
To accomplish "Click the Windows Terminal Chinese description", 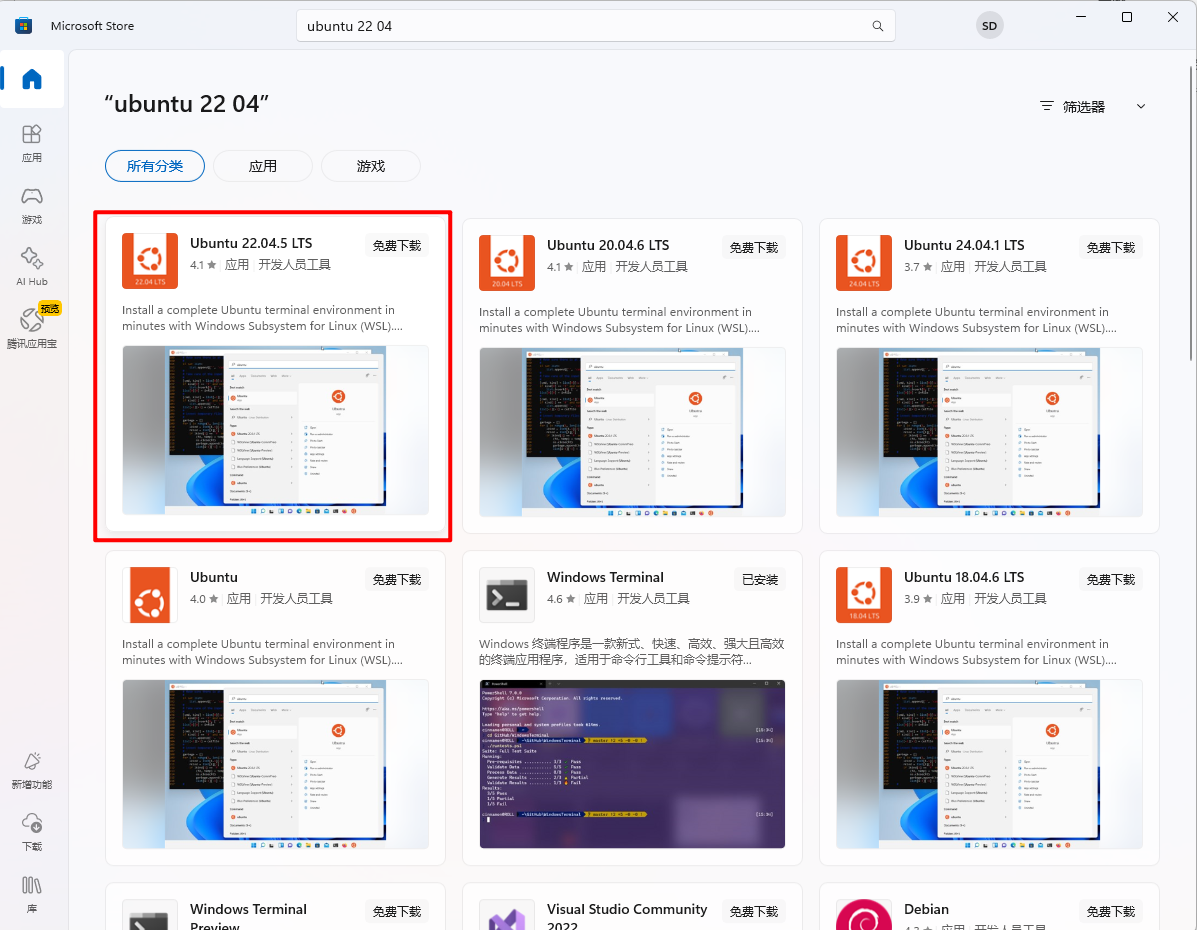I will (631, 652).
